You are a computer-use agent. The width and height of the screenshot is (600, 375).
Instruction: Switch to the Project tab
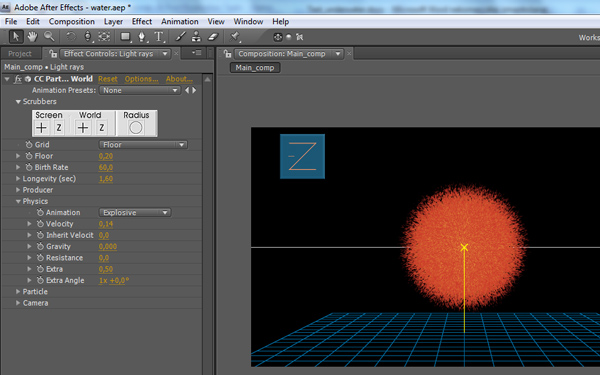[20, 54]
